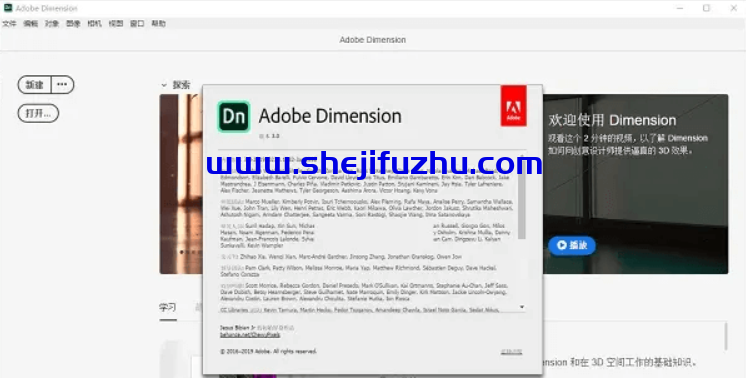Open the 相机 menu
Image resolution: width=746 pixels, height=378 pixels.
tap(94, 23)
